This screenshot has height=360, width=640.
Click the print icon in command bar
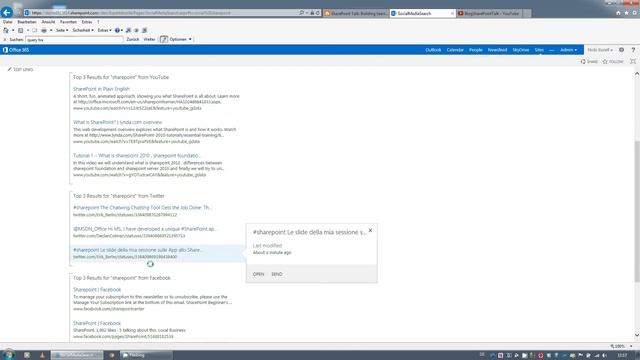[44, 30]
